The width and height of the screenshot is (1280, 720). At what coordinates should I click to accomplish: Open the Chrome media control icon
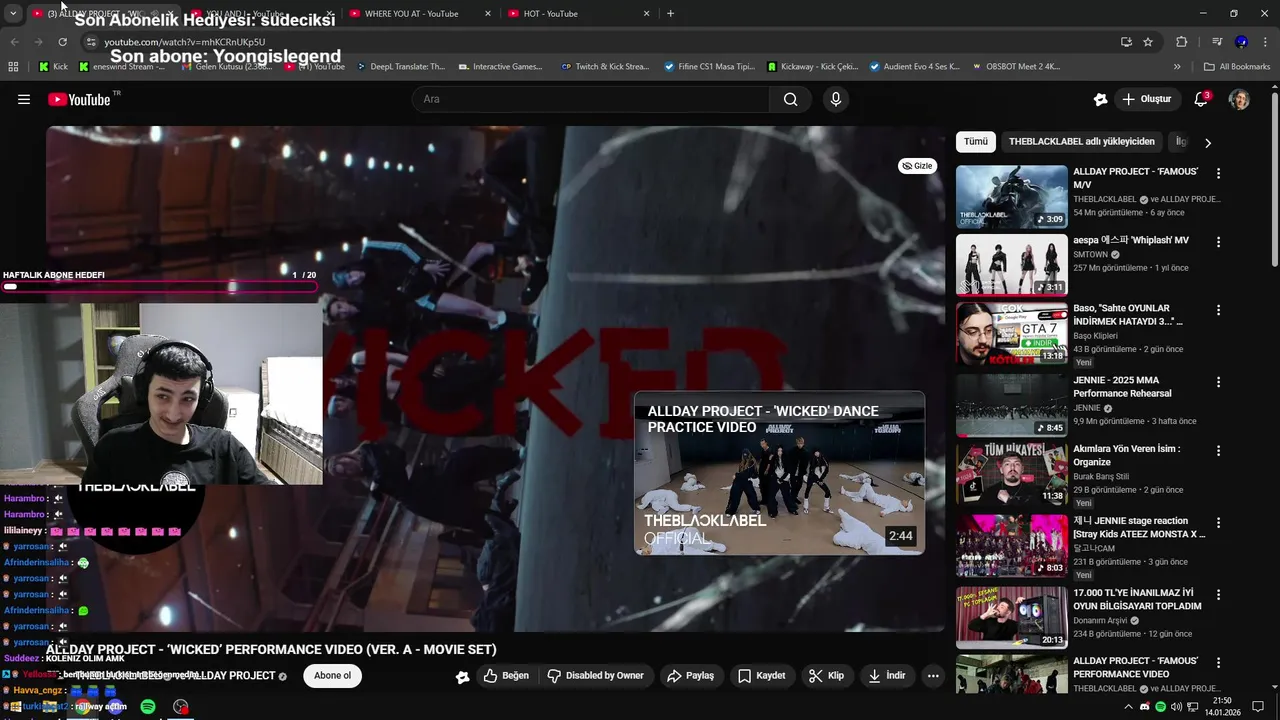pyautogui.click(x=1217, y=42)
